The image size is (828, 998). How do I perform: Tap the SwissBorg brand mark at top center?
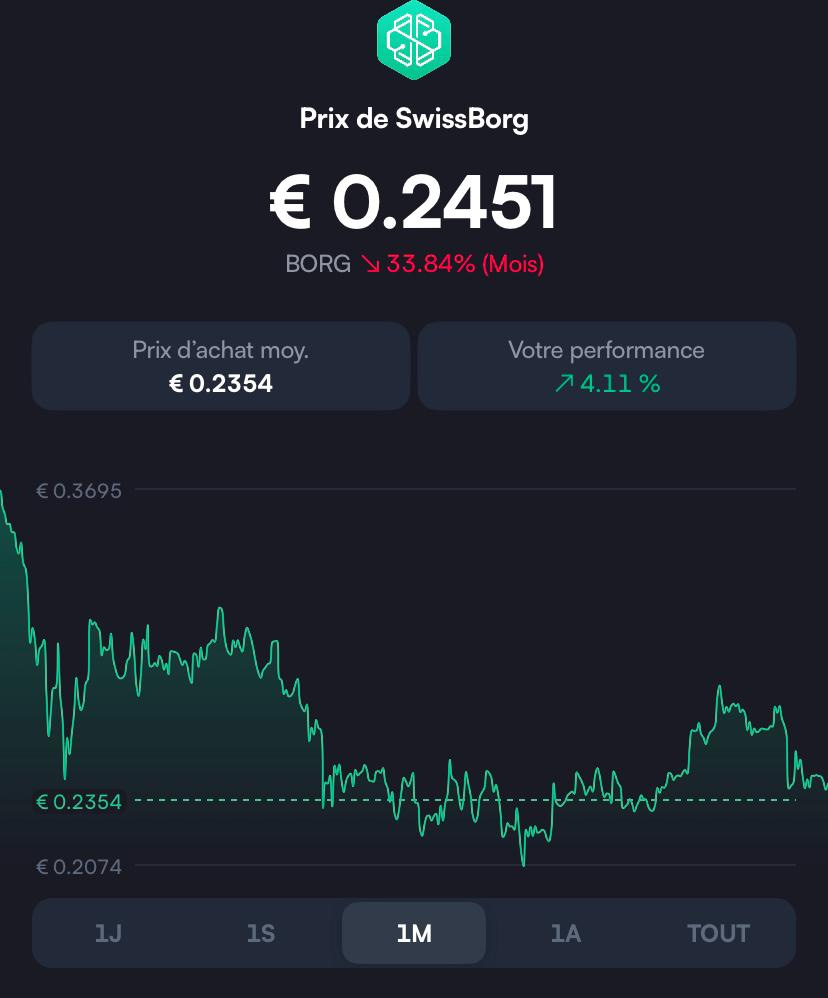414,42
